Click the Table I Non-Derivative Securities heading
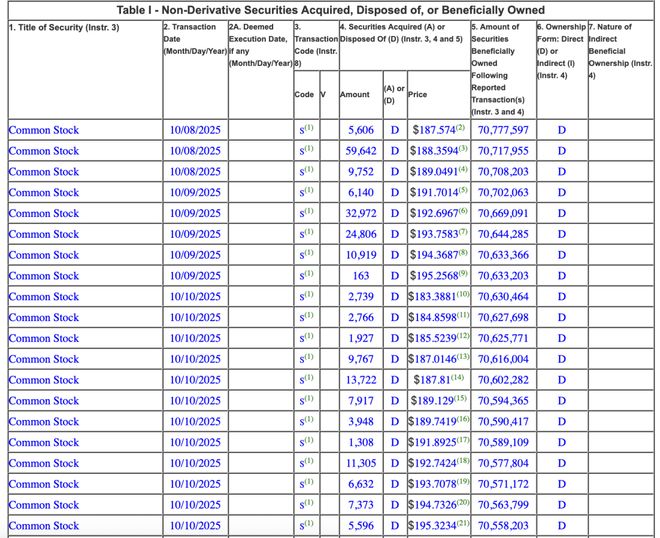The height and width of the screenshot is (538, 660). [x=329, y=10]
